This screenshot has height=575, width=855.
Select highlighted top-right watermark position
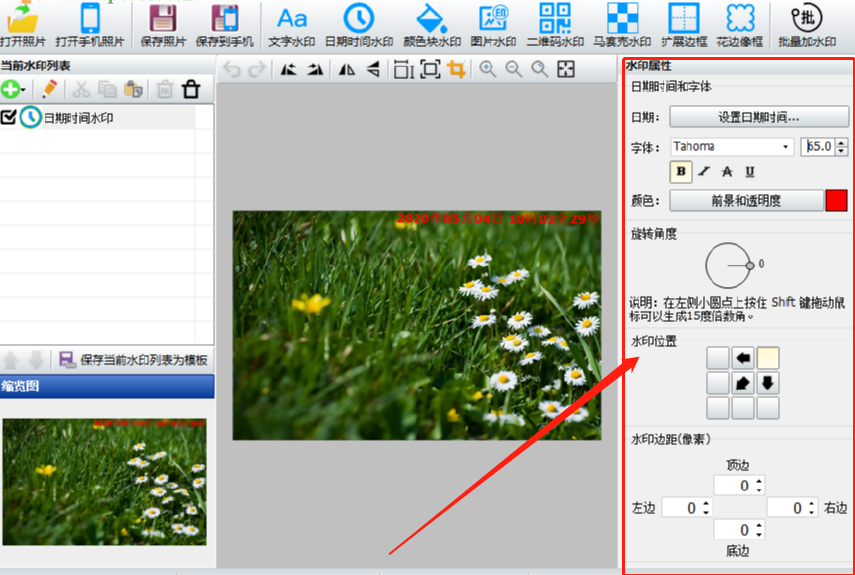coord(768,358)
